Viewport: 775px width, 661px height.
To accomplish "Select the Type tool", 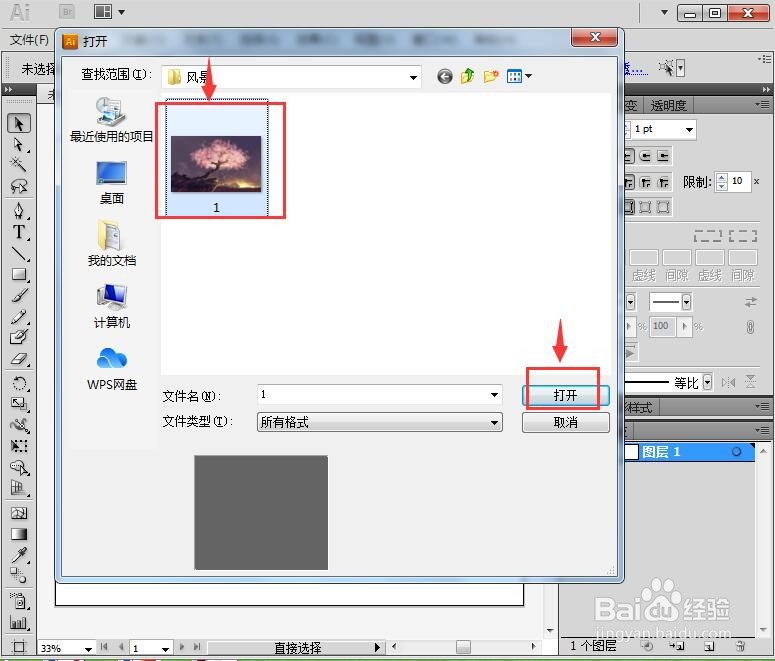I will [x=19, y=232].
